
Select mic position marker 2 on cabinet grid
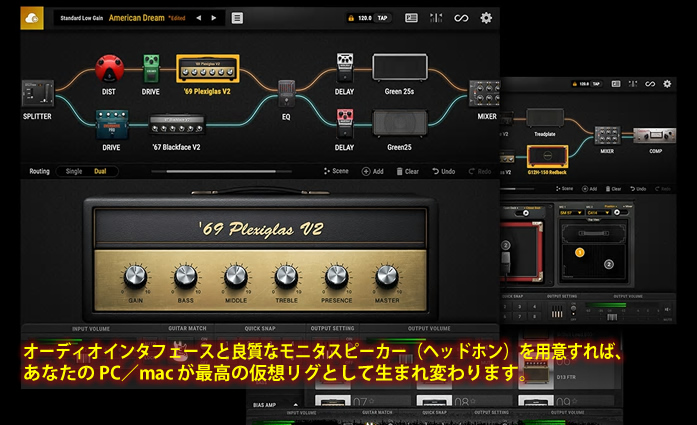pos(609,264)
